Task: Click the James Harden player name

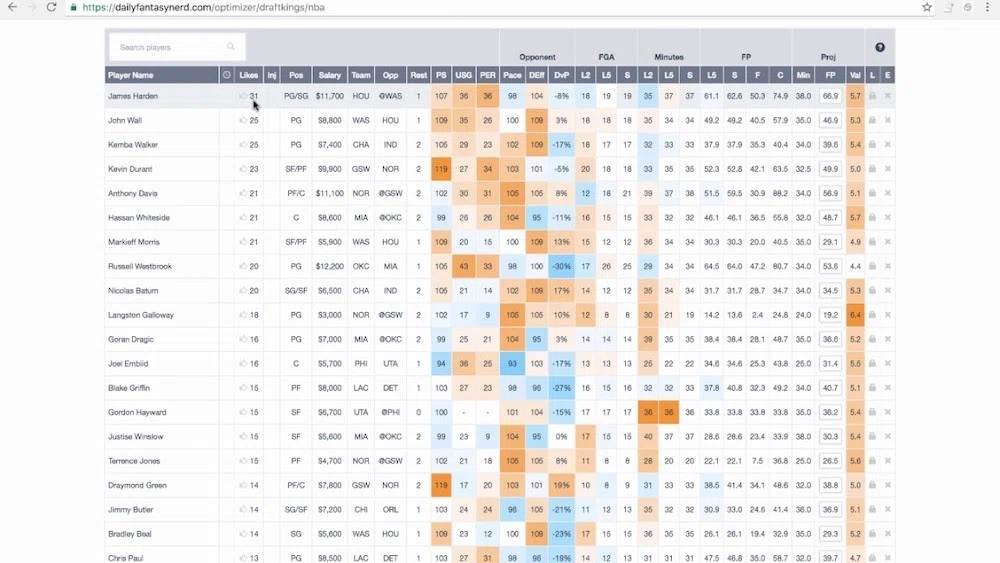Action: [133, 96]
